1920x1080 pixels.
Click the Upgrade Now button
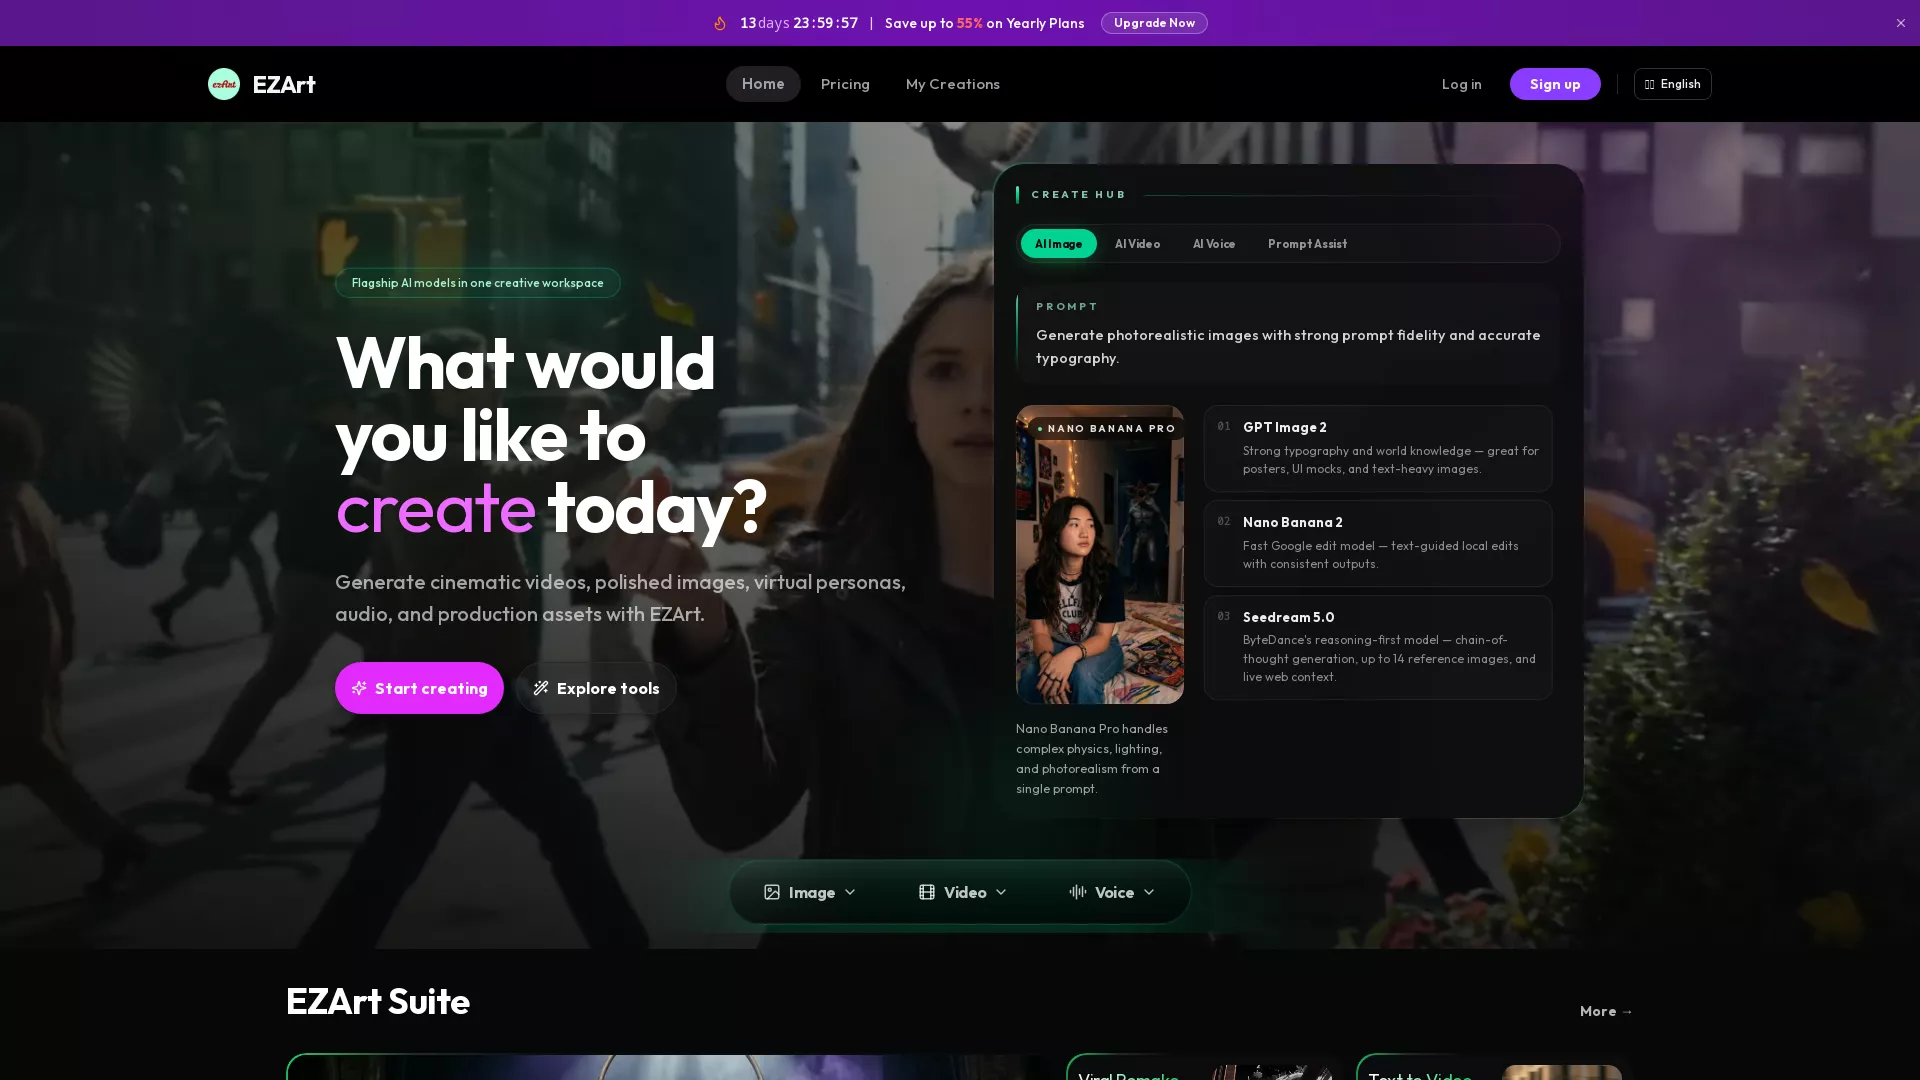(x=1154, y=23)
